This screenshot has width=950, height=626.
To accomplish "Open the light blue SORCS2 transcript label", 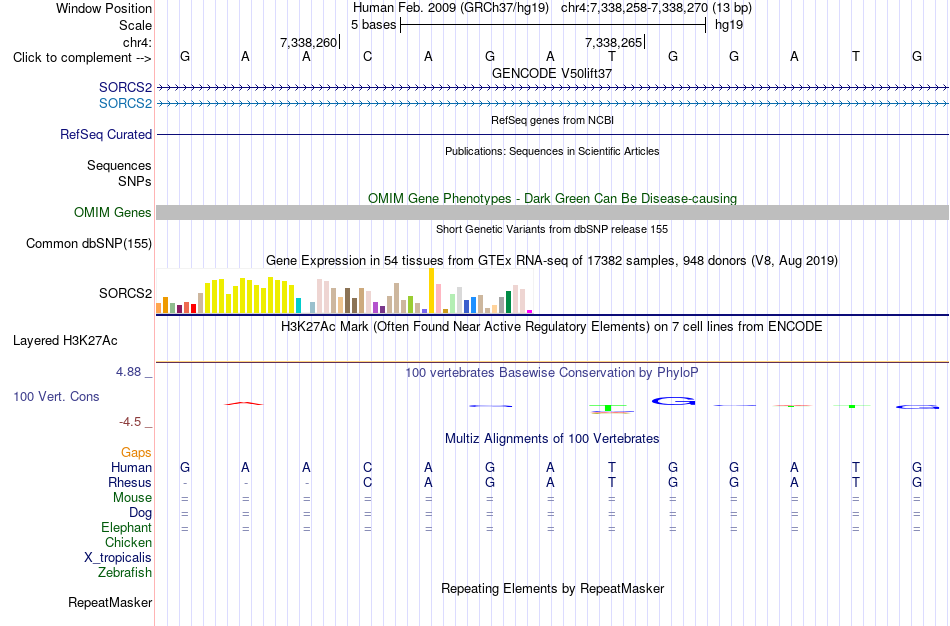I will pos(125,104).
